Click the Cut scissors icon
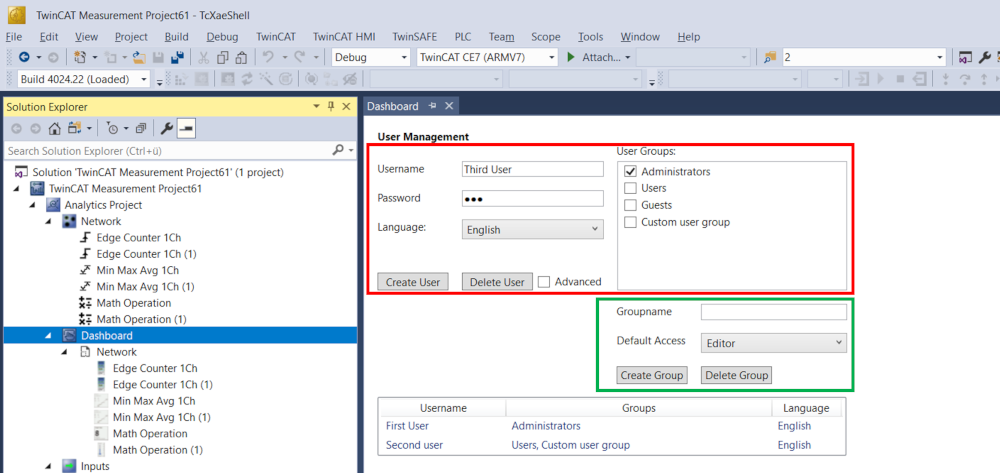1000x473 pixels. tap(204, 57)
